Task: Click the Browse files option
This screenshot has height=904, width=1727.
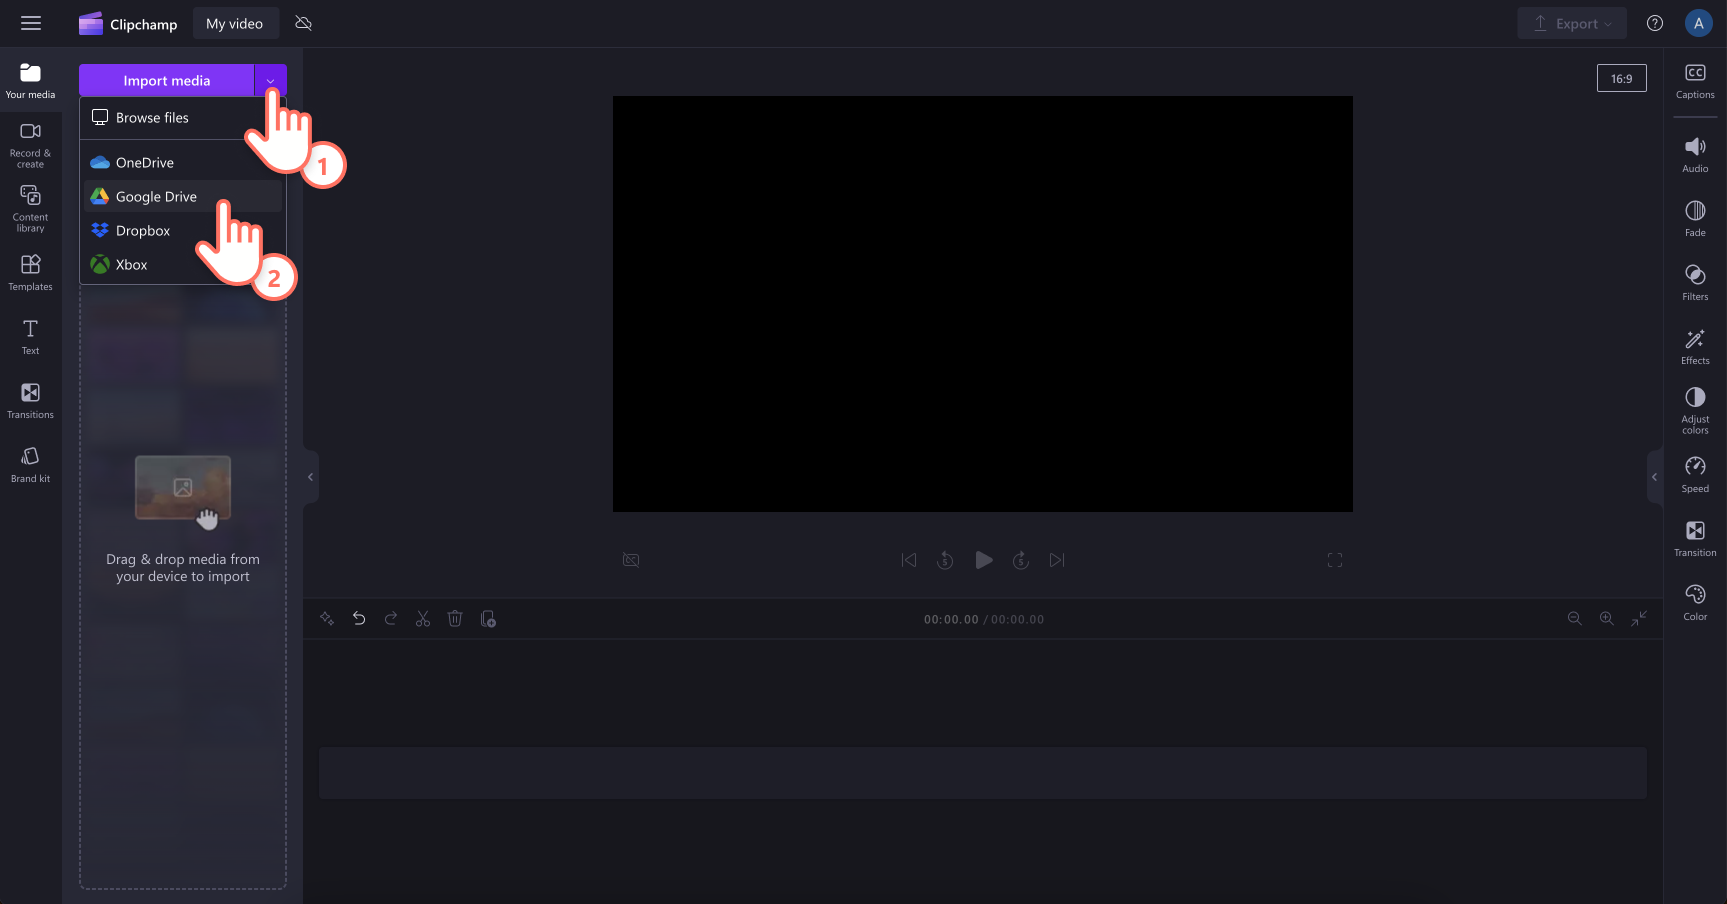Action: point(152,117)
